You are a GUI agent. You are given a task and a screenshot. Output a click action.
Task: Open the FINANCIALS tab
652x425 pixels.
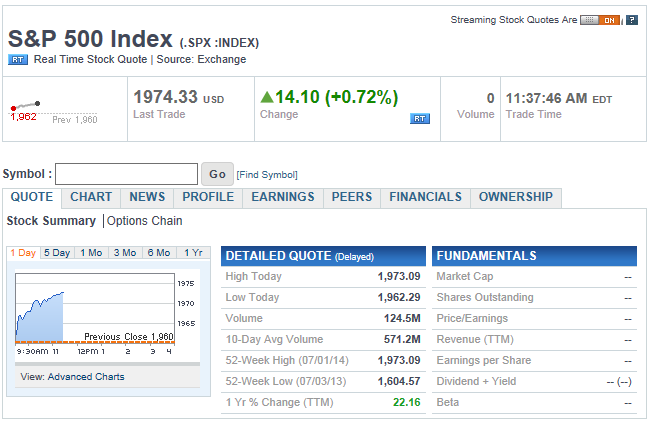(x=425, y=197)
